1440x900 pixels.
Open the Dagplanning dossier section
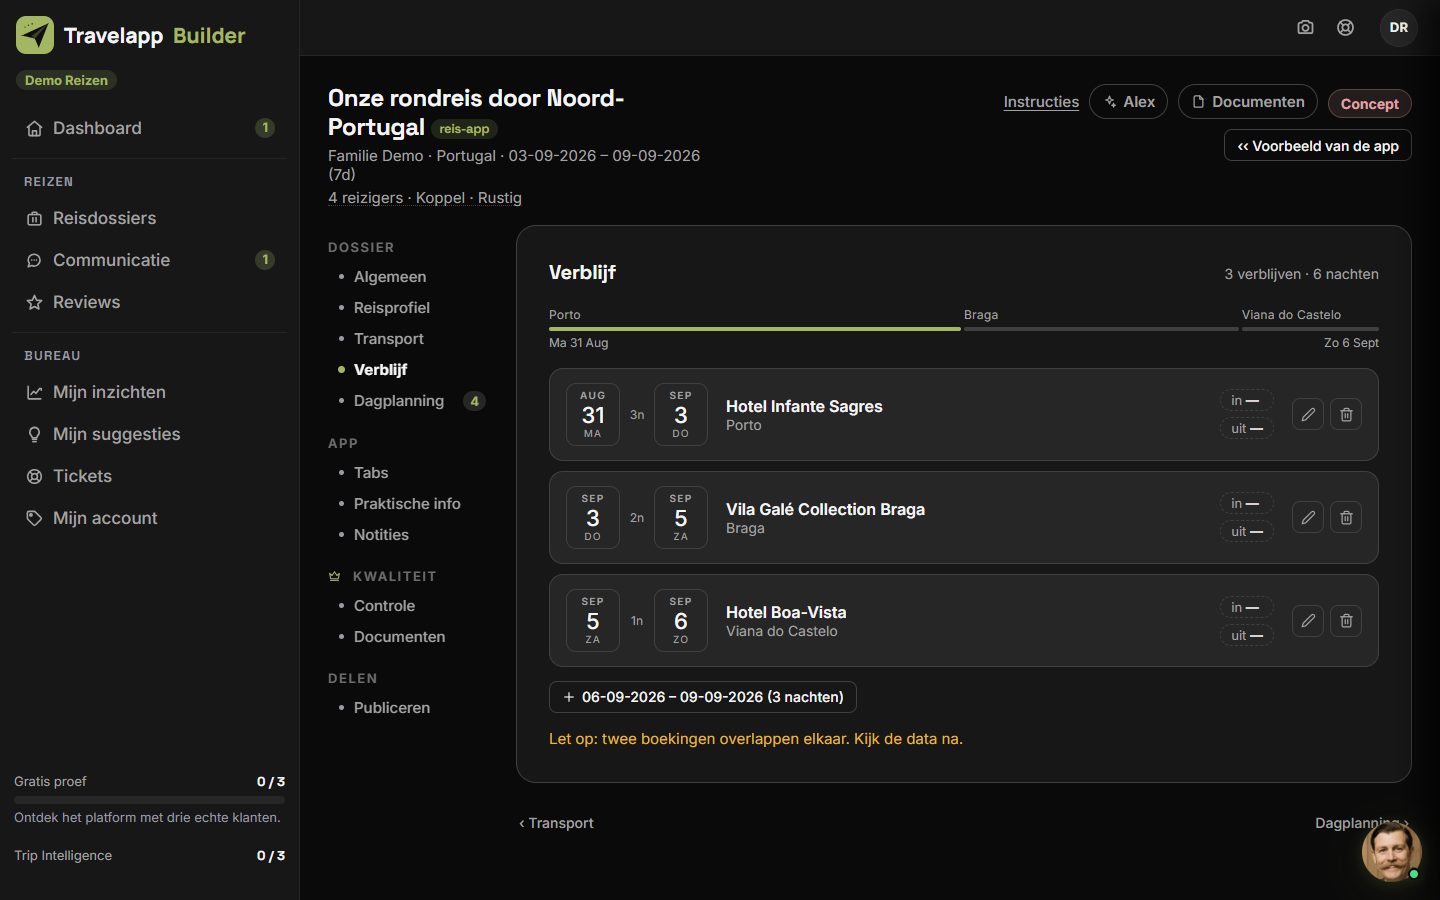(399, 401)
